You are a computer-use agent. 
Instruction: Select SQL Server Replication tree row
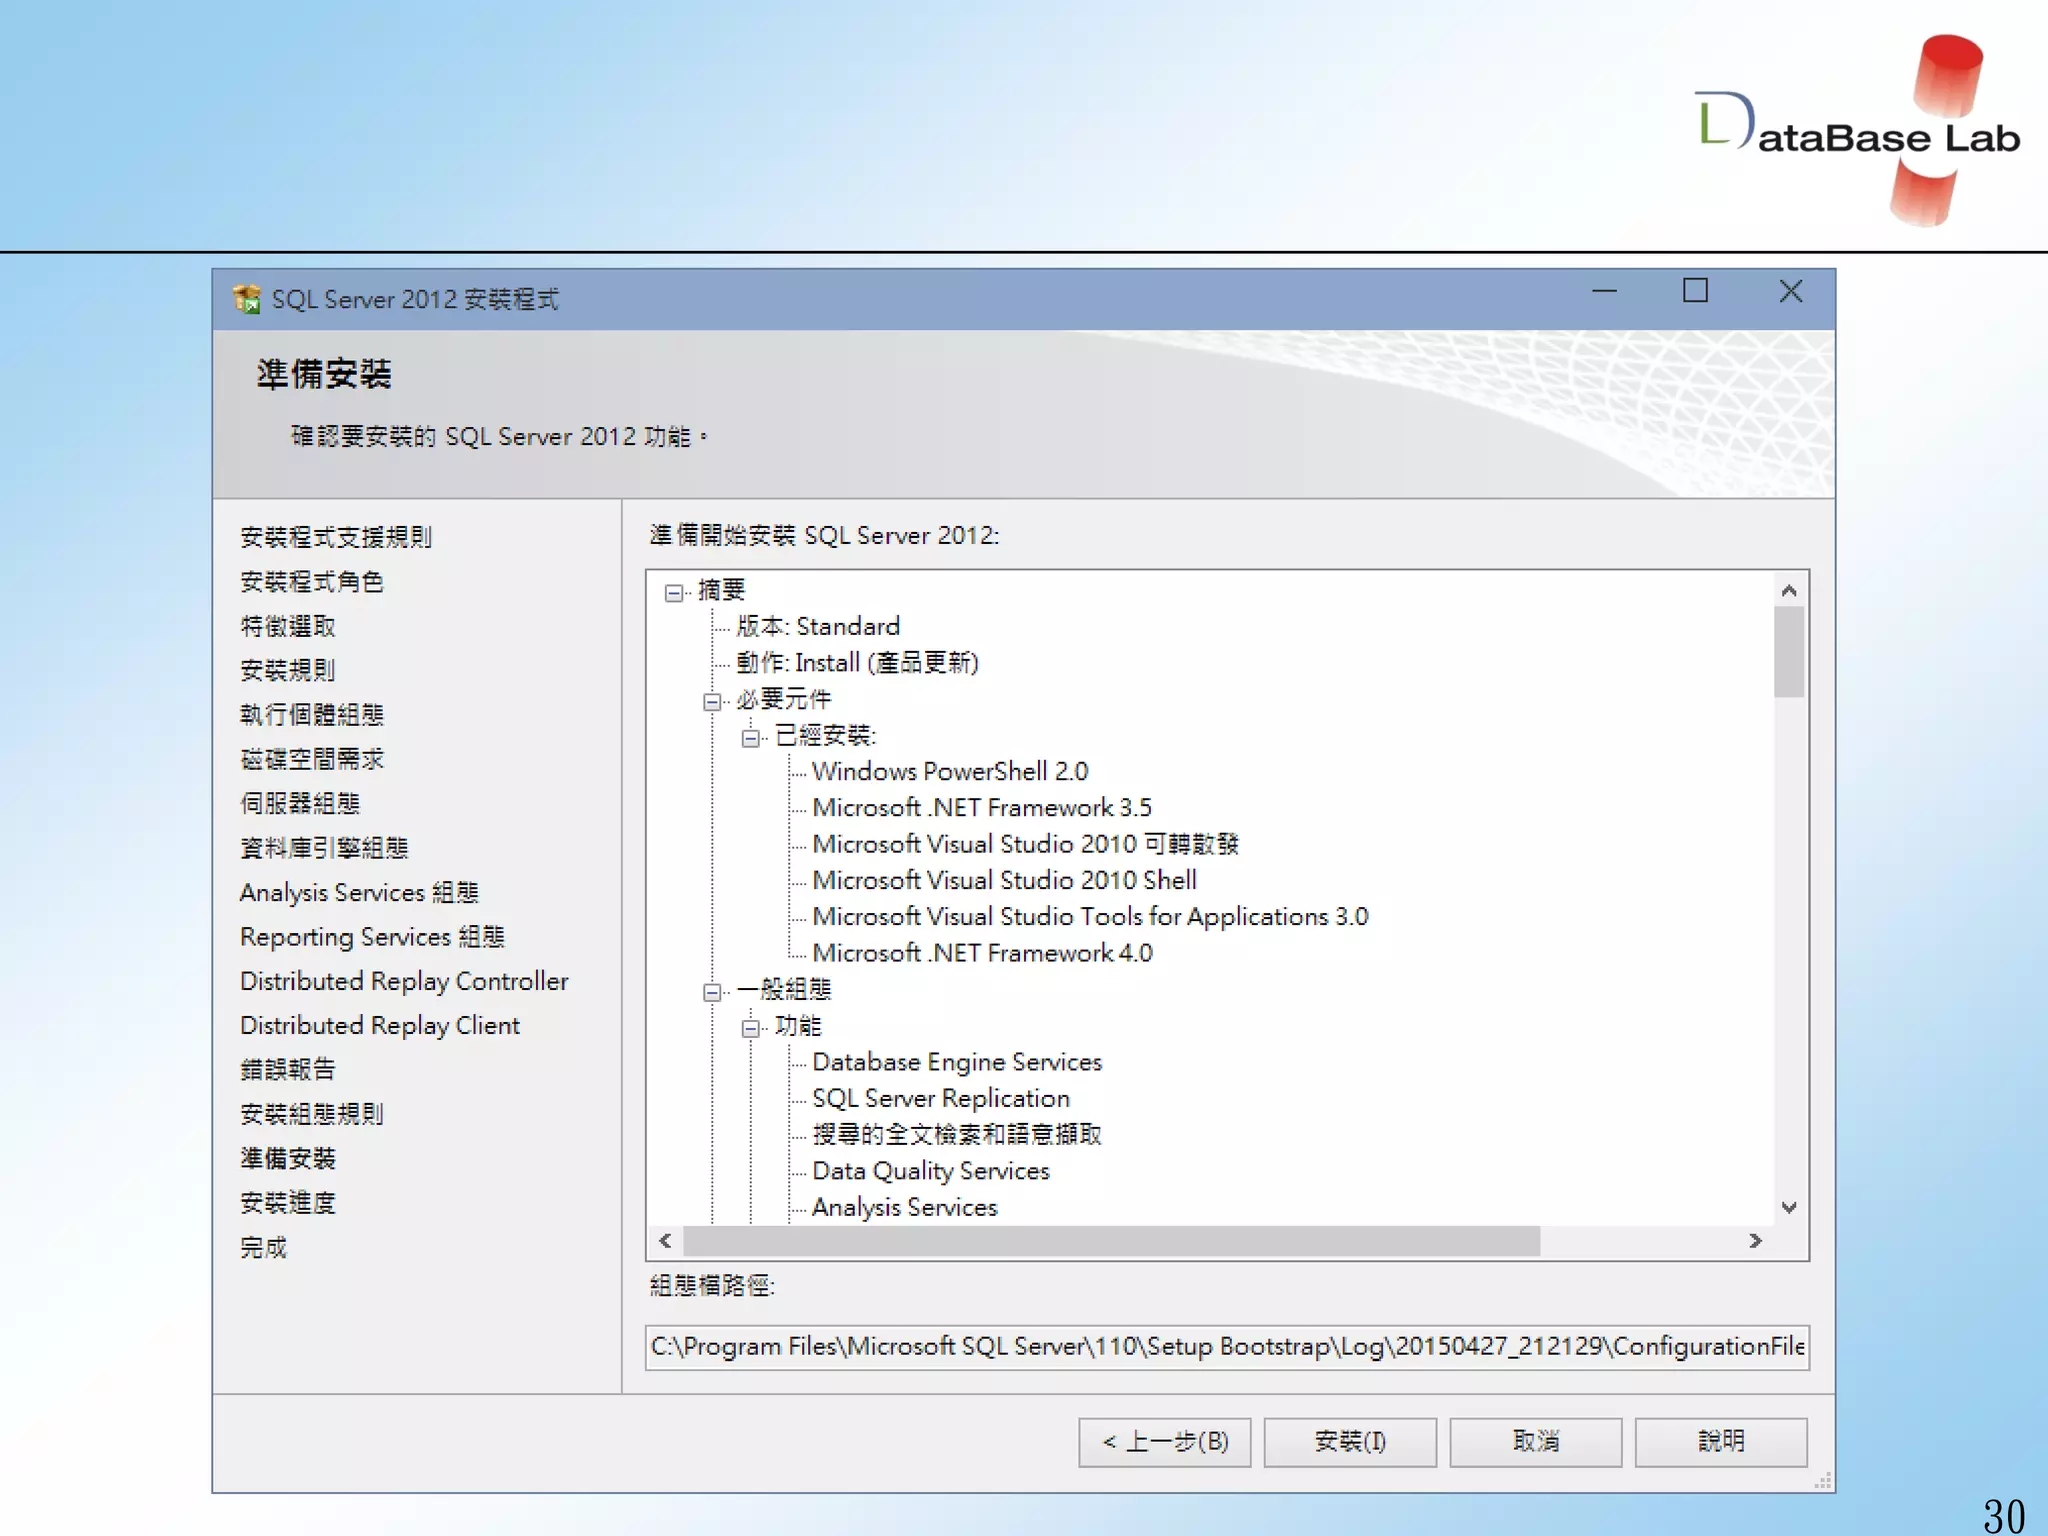[x=941, y=1098]
